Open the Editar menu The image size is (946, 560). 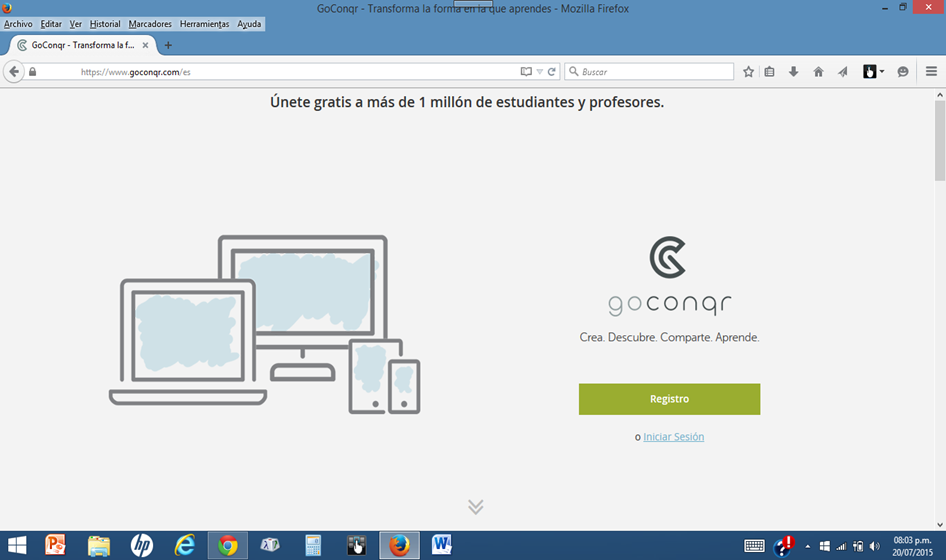point(51,24)
